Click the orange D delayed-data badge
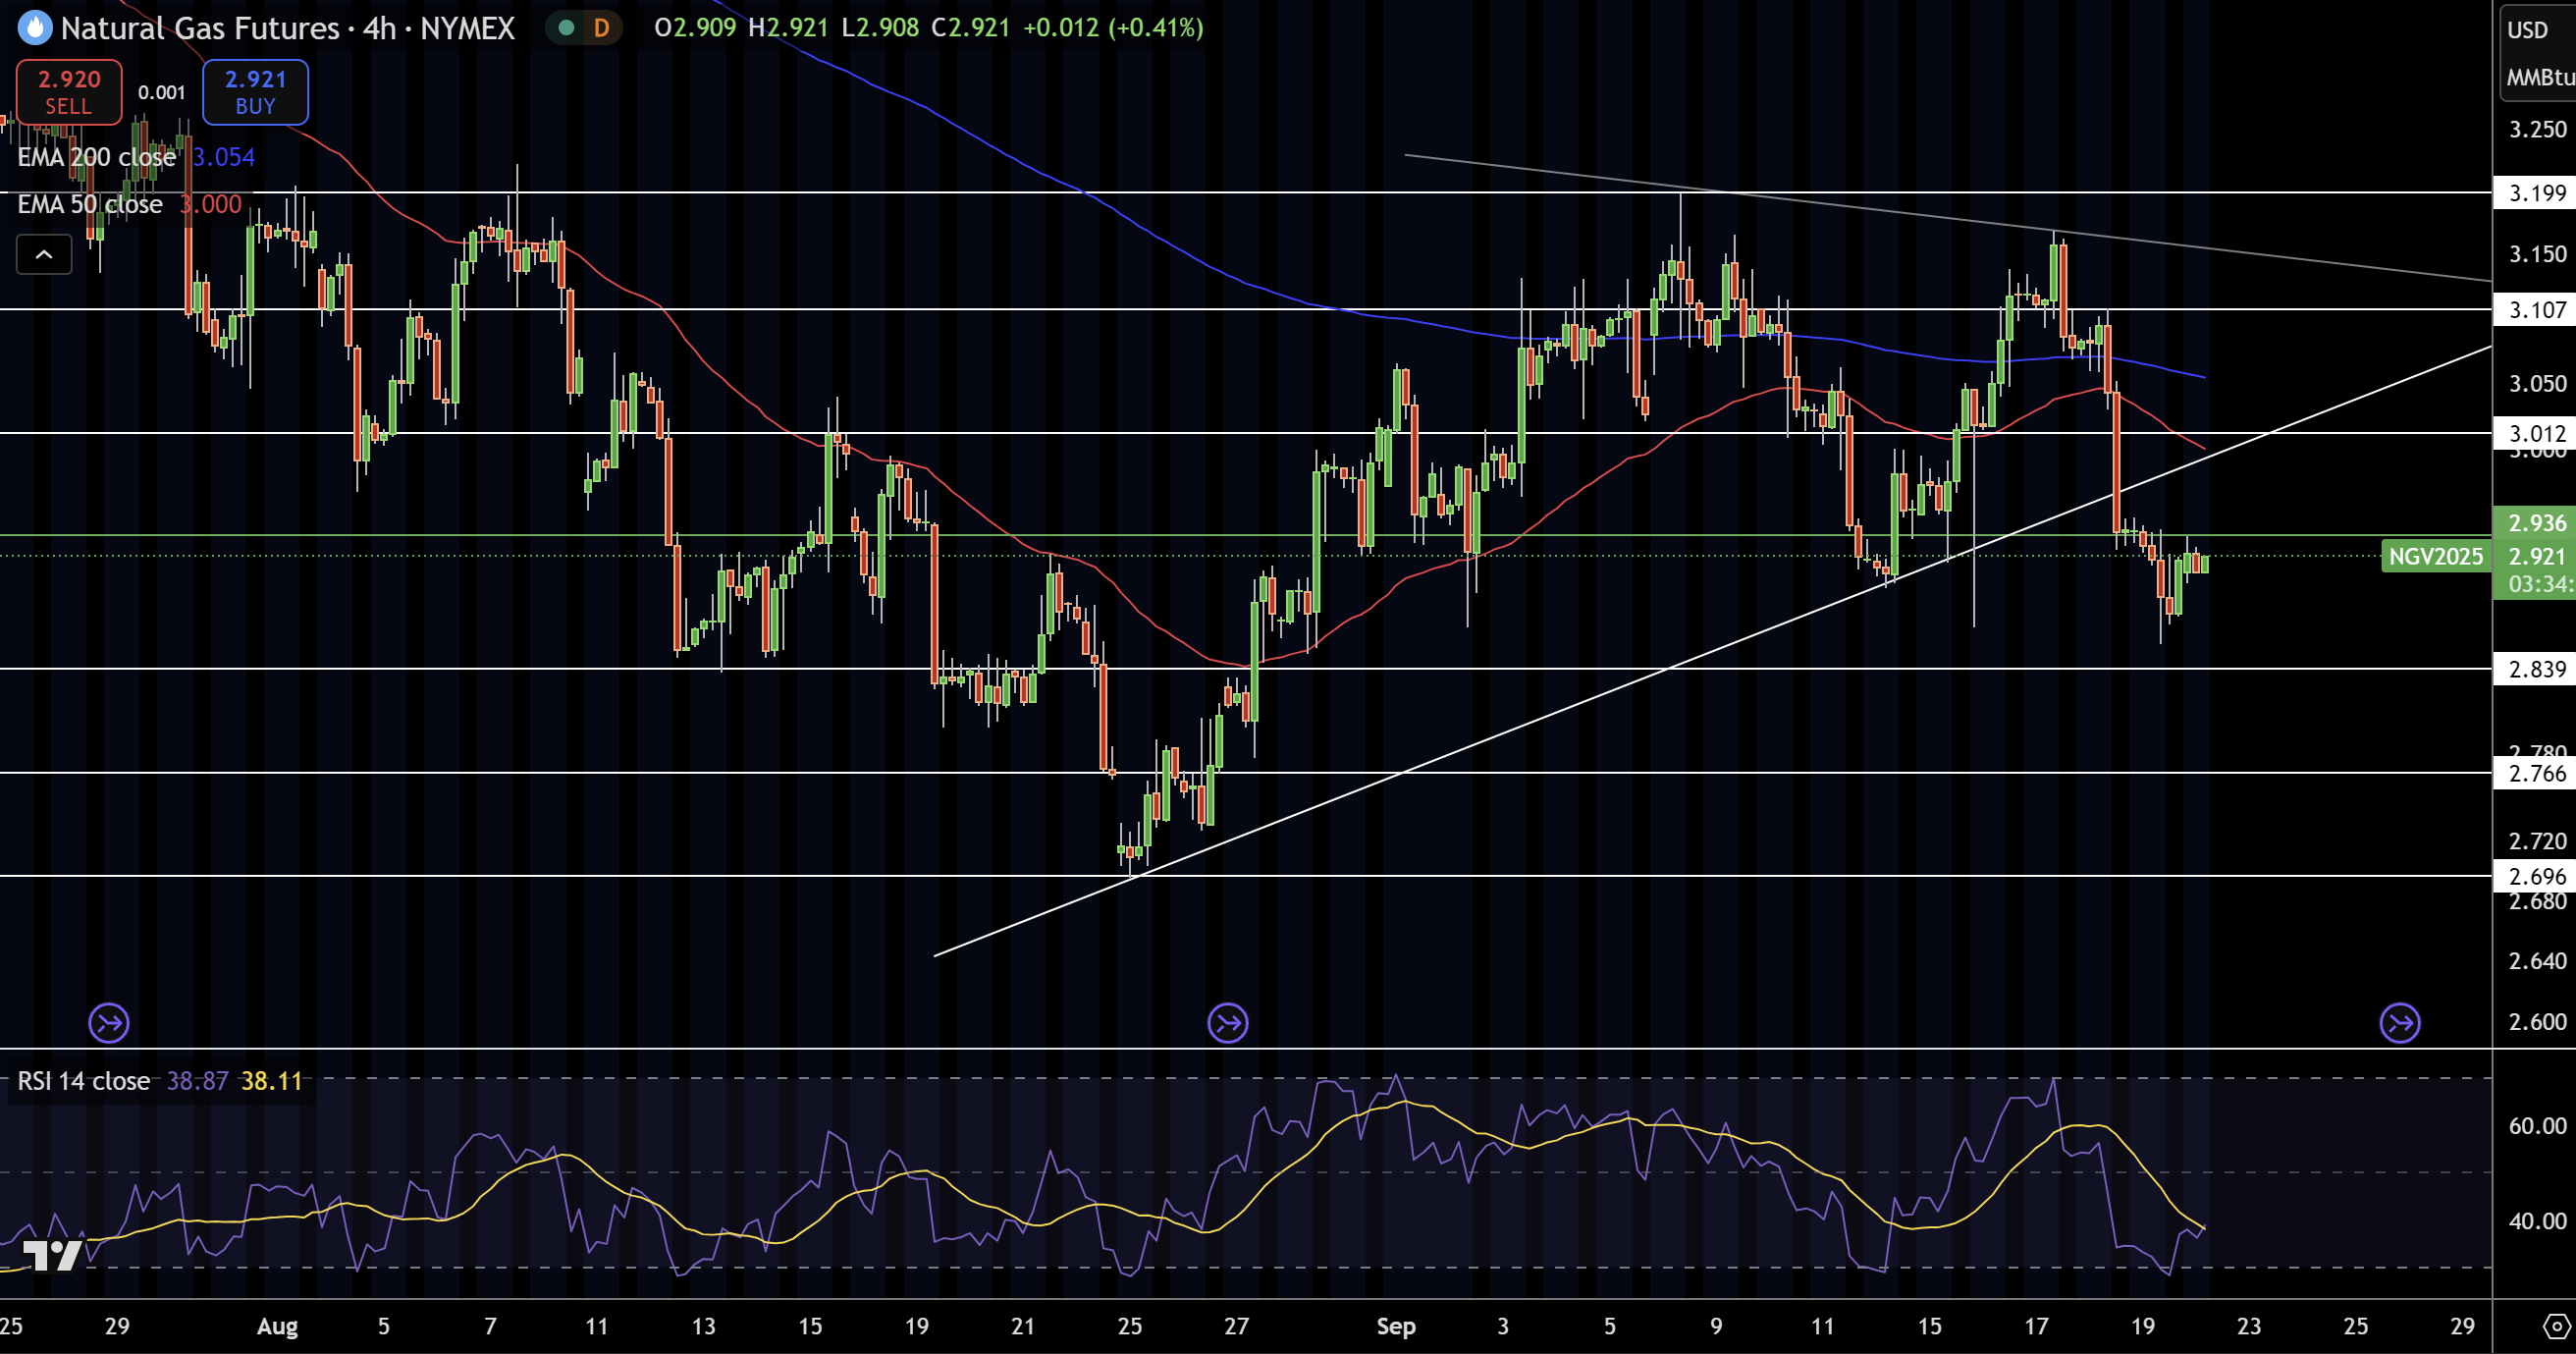Viewport: 2576px width, 1354px height. (x=601, y=28)
